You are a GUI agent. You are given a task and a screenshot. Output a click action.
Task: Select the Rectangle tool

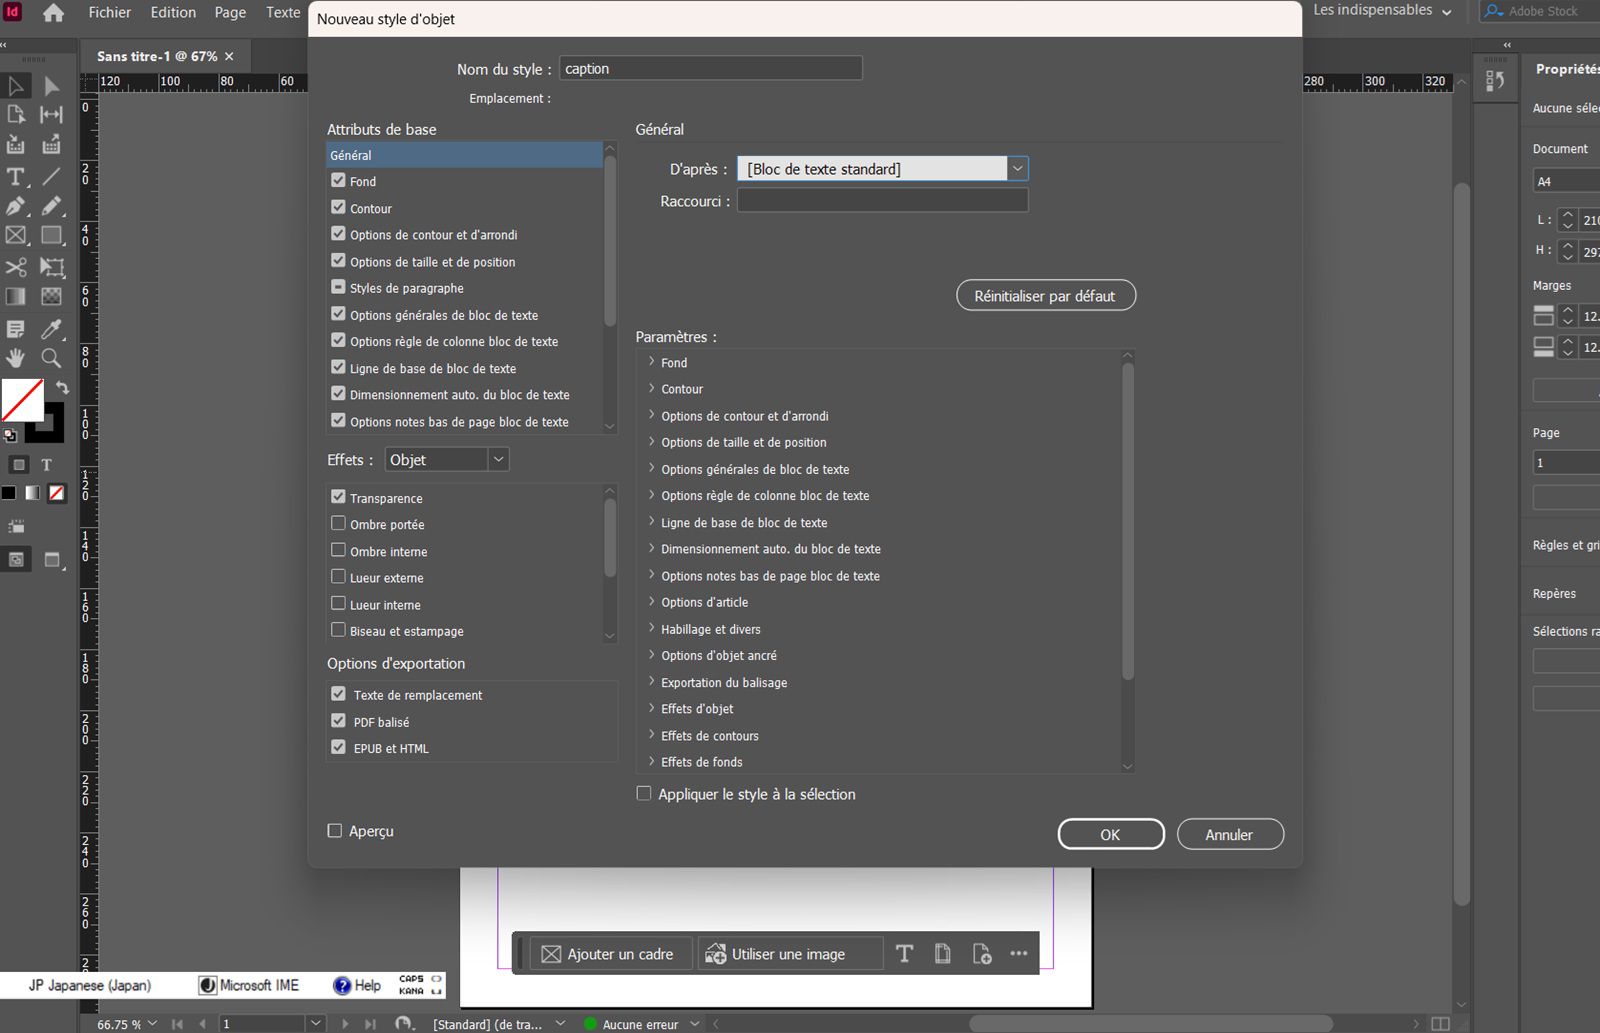click(x=51, y=236)
